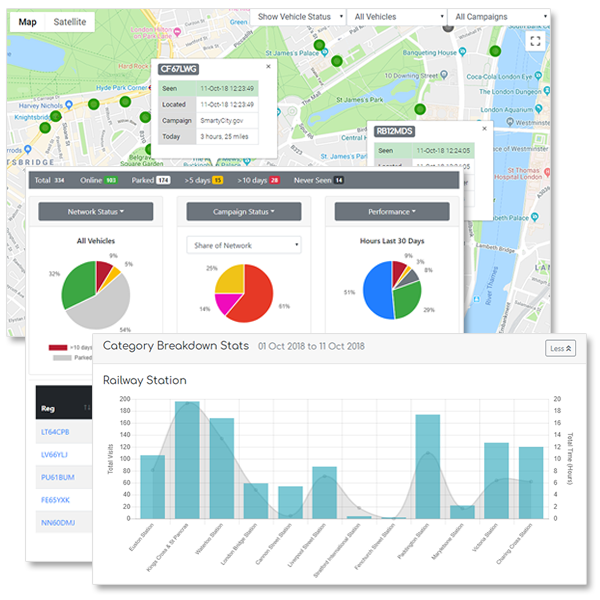Filter by >5 days 15 vehicles
Image resolution: width=600 pixels, height=600 pixels.
click(x=204, y=180)
